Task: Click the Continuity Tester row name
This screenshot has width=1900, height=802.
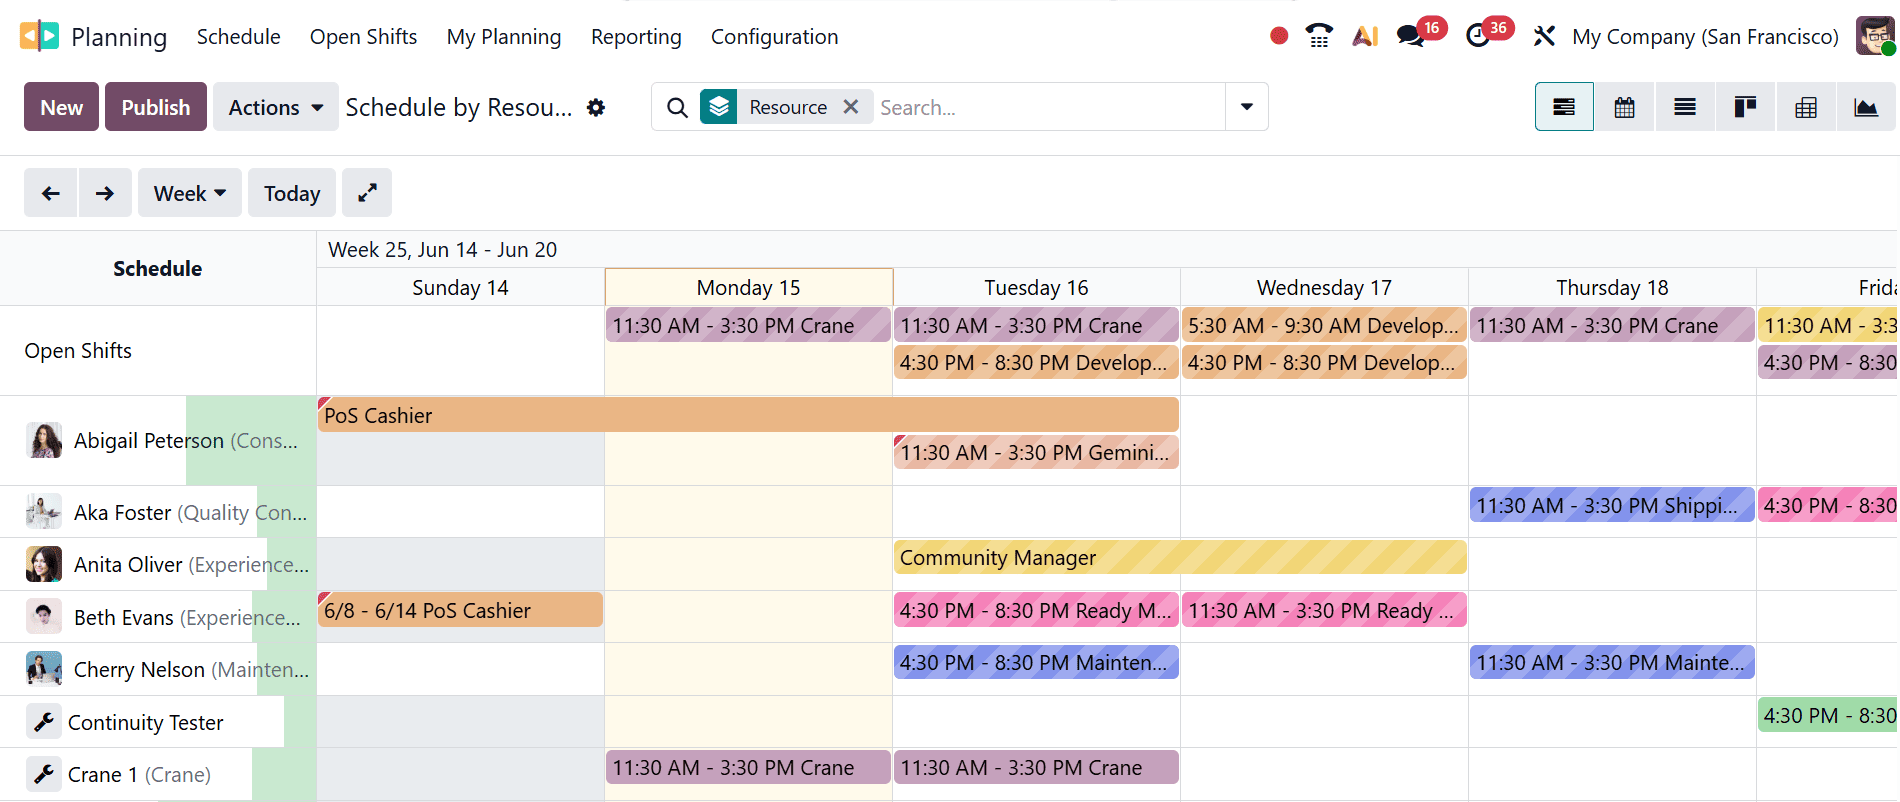Action: [145, 722]
